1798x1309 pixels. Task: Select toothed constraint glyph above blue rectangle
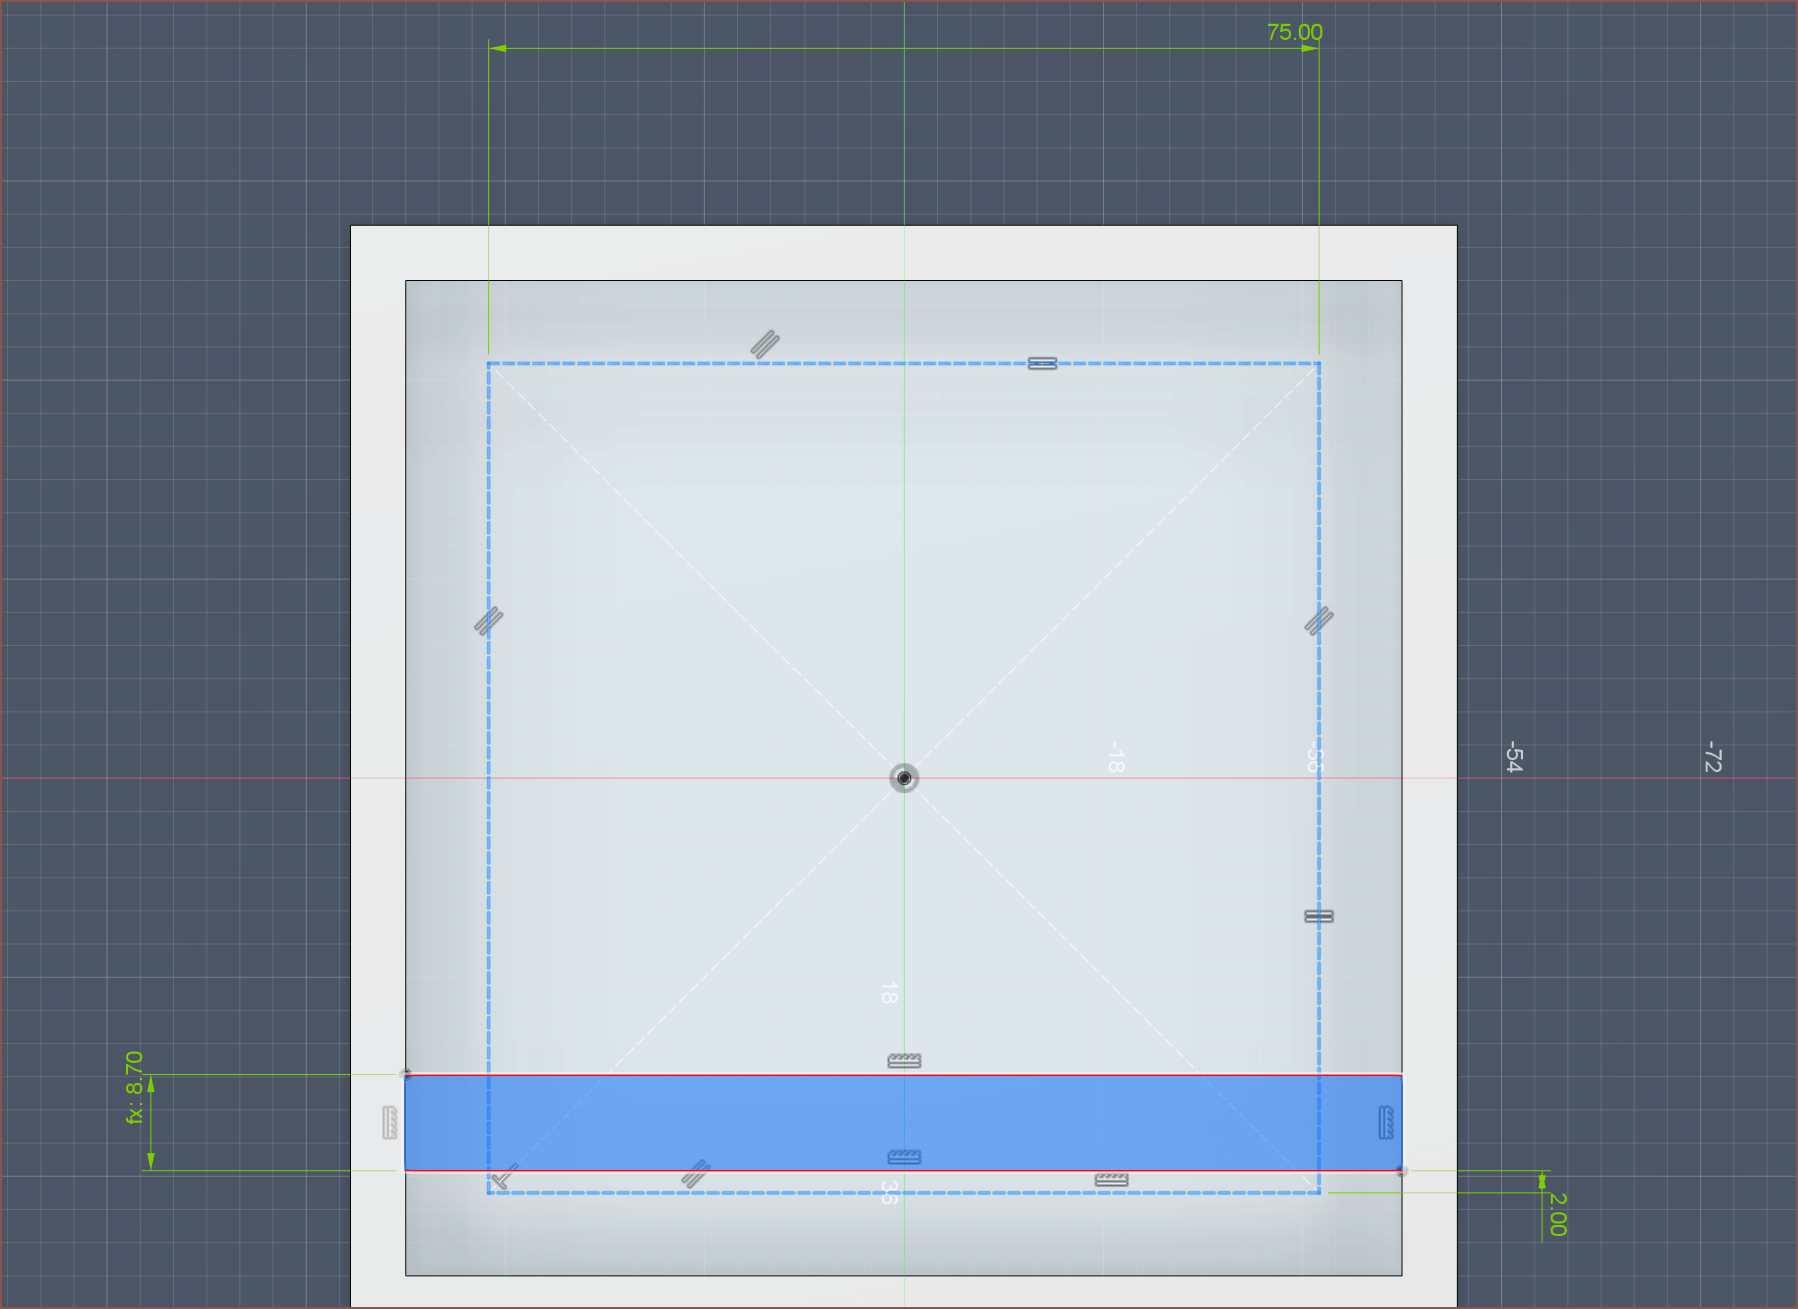pyautogui.click(x=904, y=1061)
